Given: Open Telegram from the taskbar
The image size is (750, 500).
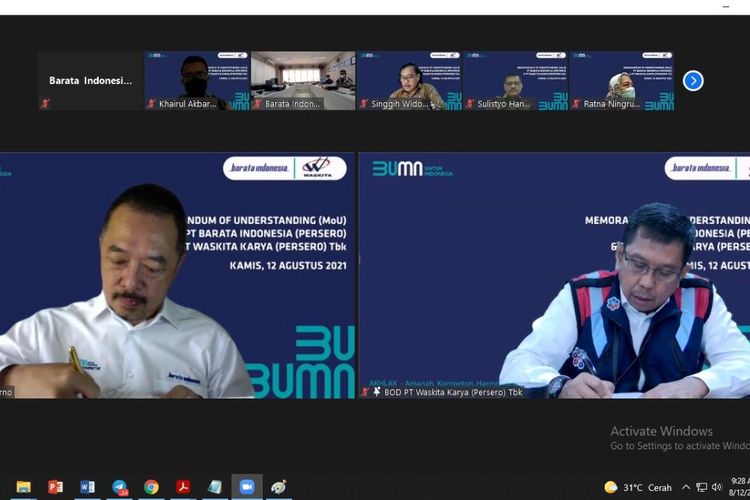Looking at the screenshot, I should [x=120, y=487].
